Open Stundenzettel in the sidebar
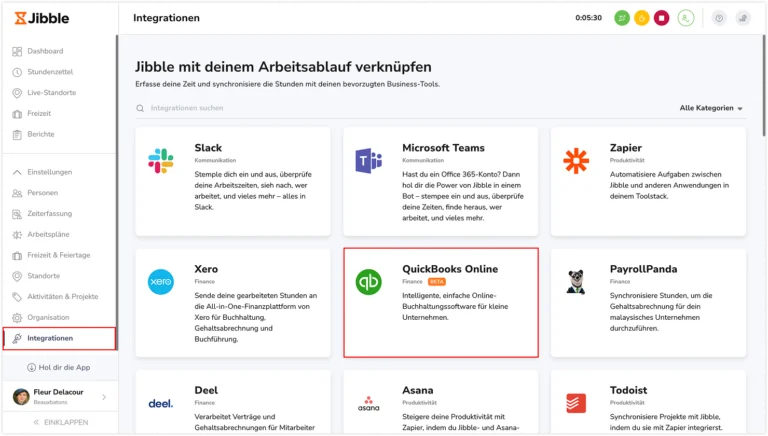The height and width of the screenshot is (436, 768). tap(50, 72)
